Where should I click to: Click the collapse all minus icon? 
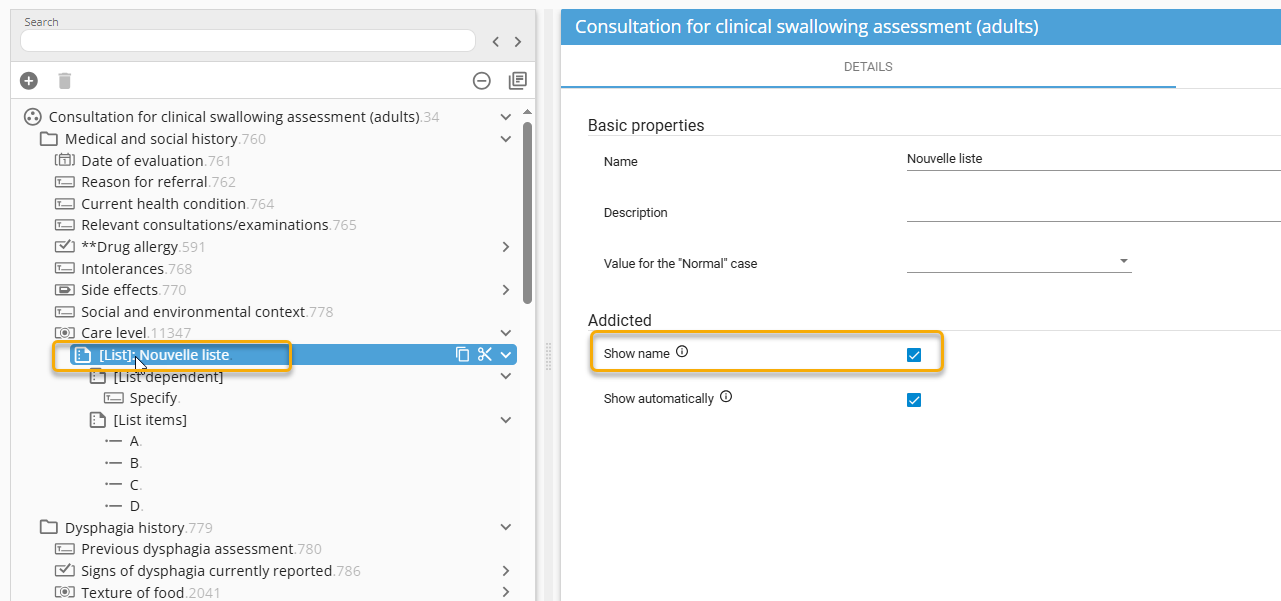482,81
